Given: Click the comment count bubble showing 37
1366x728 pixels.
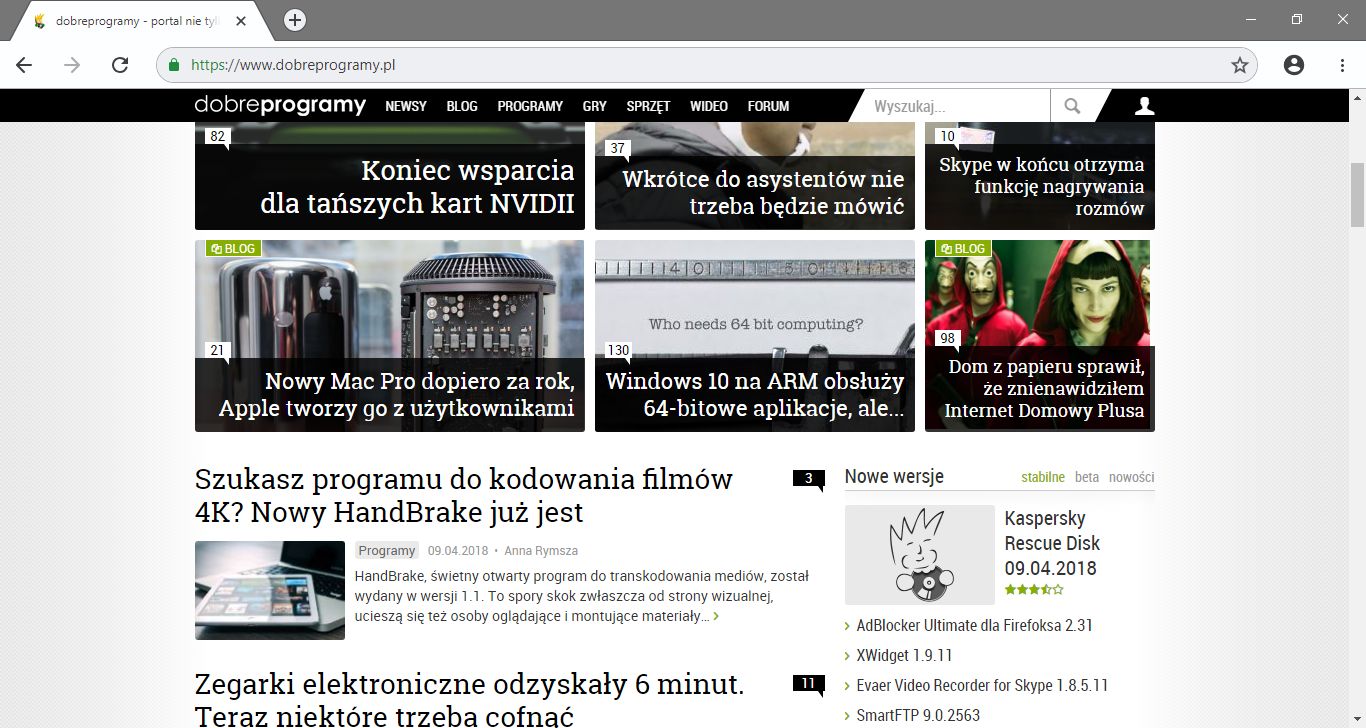Looking at the screenshot, I should (x=618, y=149).
